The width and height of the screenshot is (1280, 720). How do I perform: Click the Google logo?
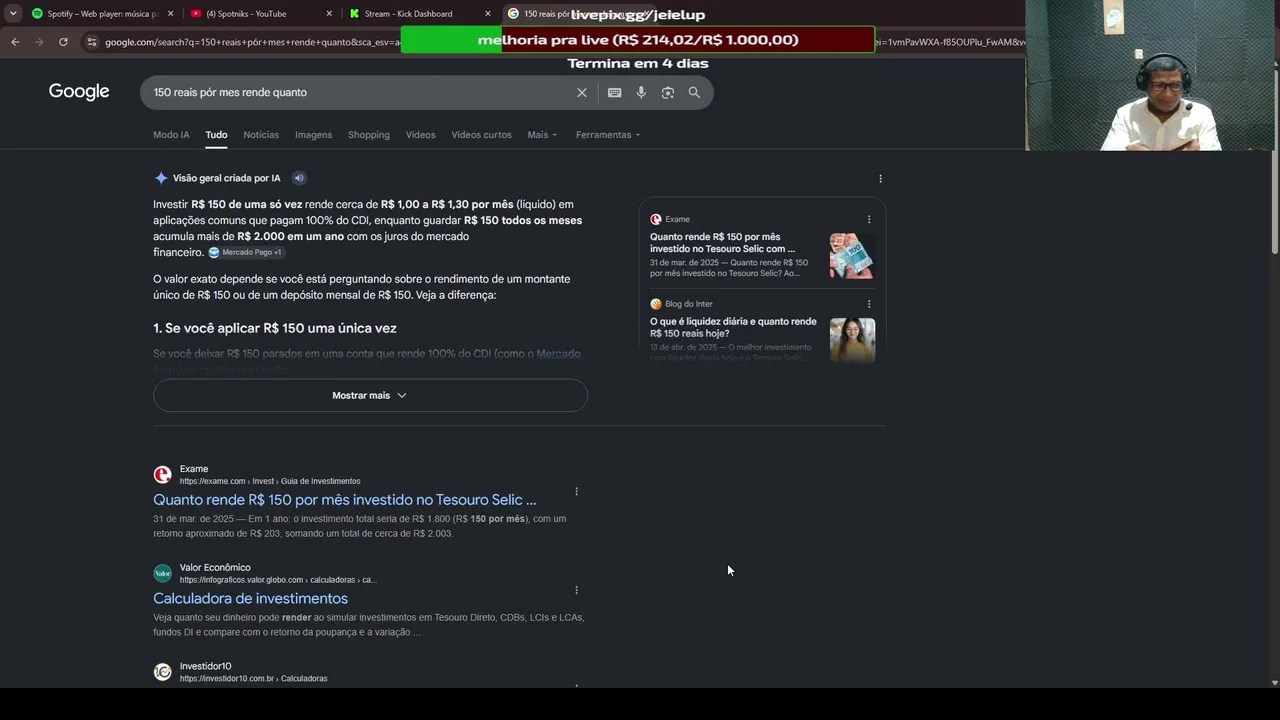[79, 92]
